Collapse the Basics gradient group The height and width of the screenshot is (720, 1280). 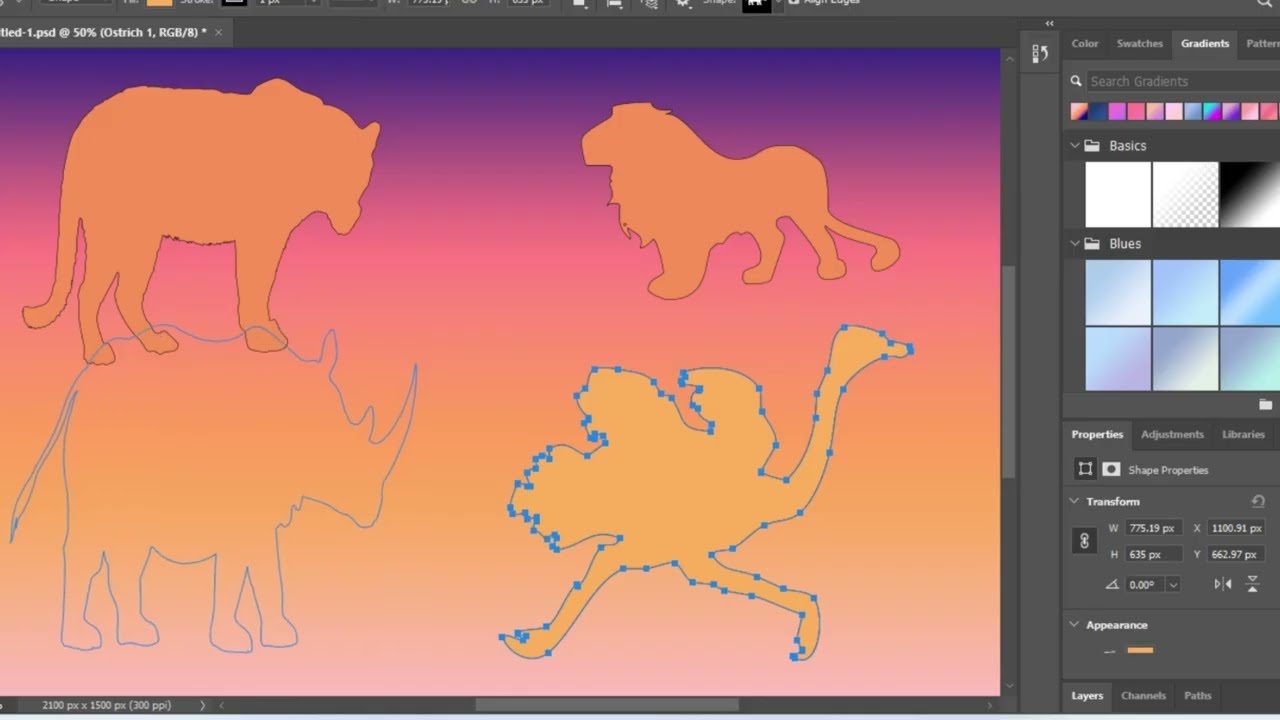(1075, 146)
